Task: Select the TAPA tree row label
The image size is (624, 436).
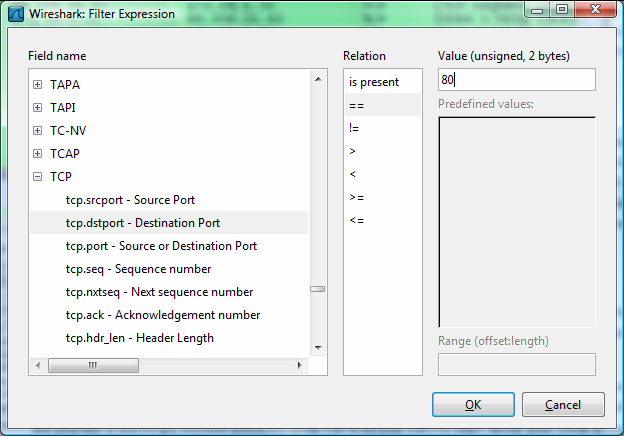Action: (x=65, y=85)
